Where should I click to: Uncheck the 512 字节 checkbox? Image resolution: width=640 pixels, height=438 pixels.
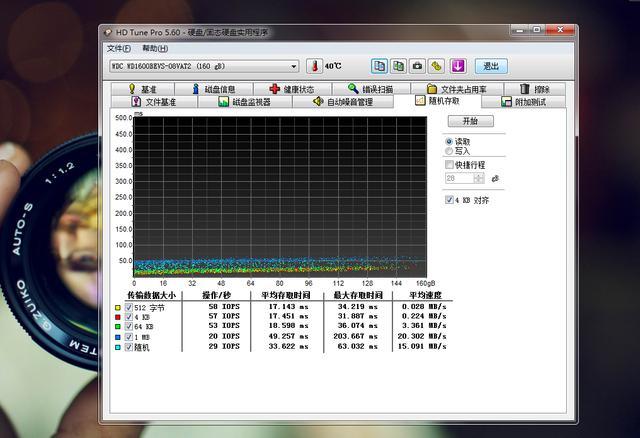[129, 307]
